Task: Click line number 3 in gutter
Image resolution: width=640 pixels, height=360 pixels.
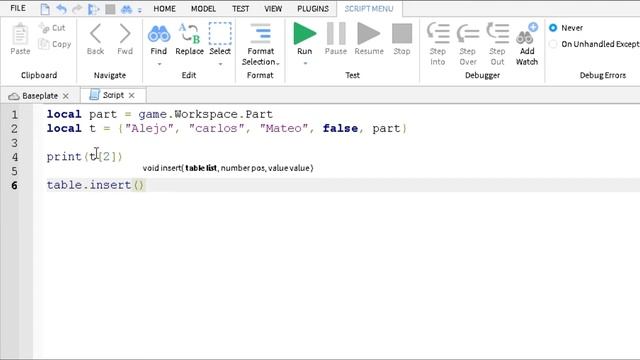Action: point(15,143)
